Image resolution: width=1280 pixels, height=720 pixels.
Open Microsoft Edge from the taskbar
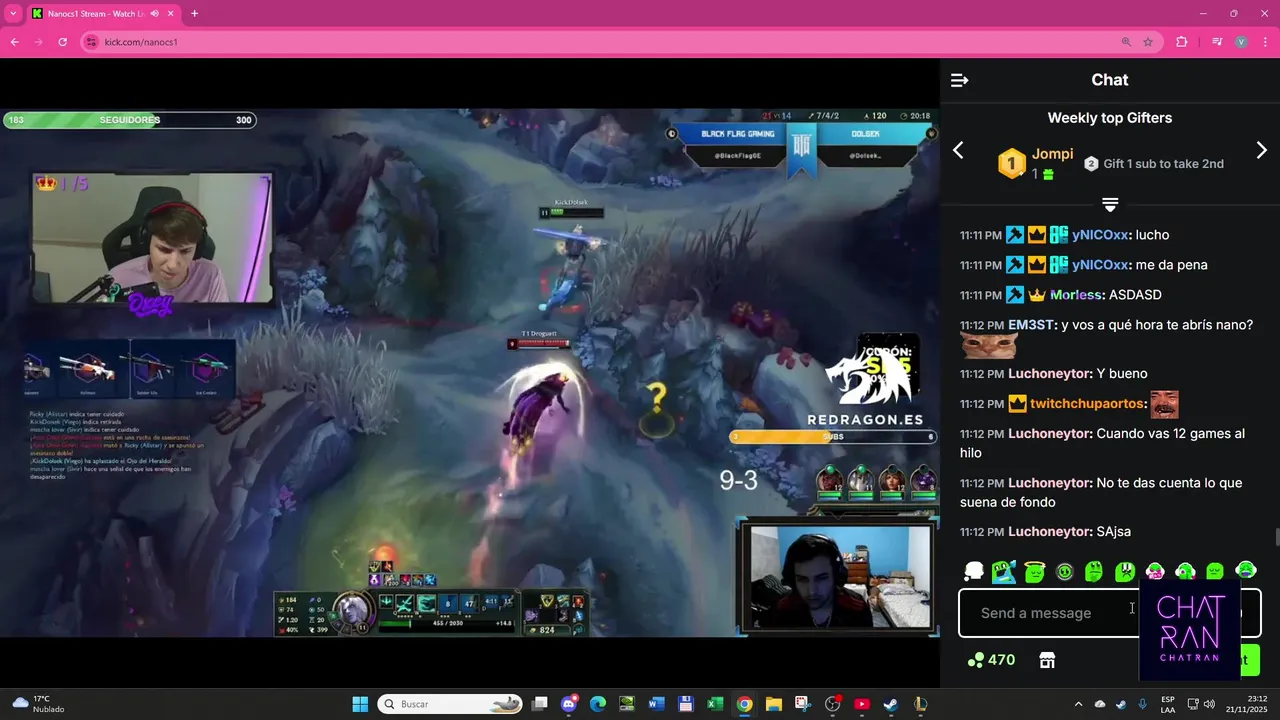598,704
